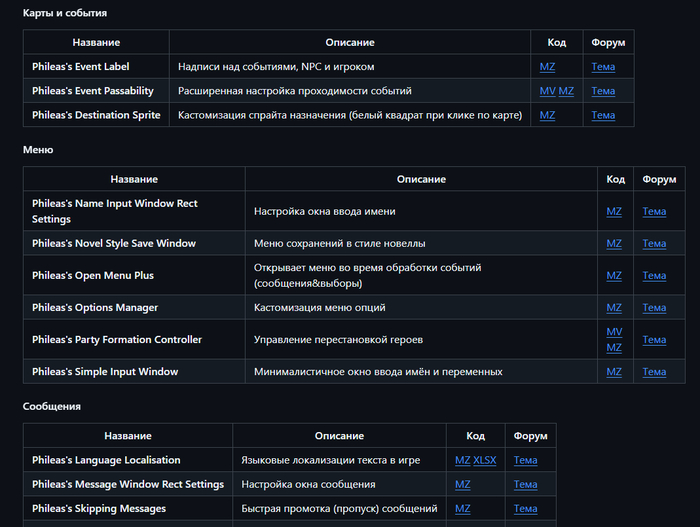Open MZ link for Phileas's Destination Sprite
The width and height of the screenshot is (700, 527).
pos(547,115)
